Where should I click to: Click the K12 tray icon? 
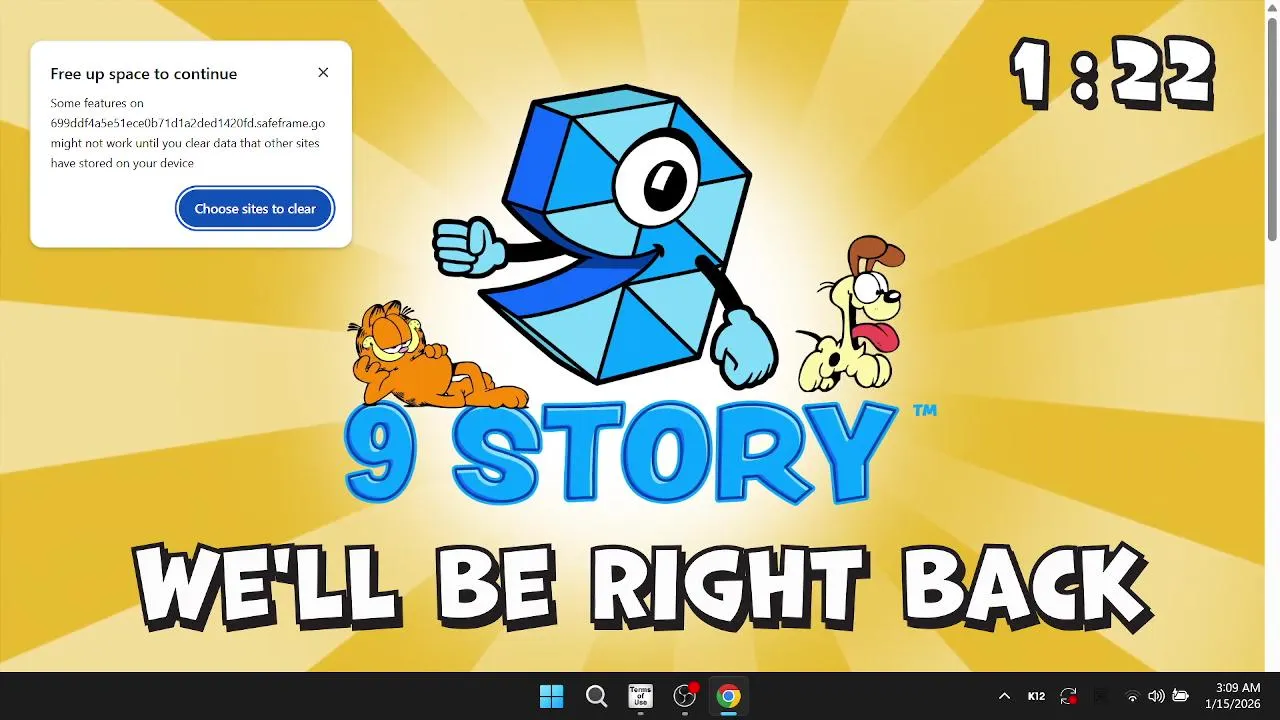pos(1037,696)
